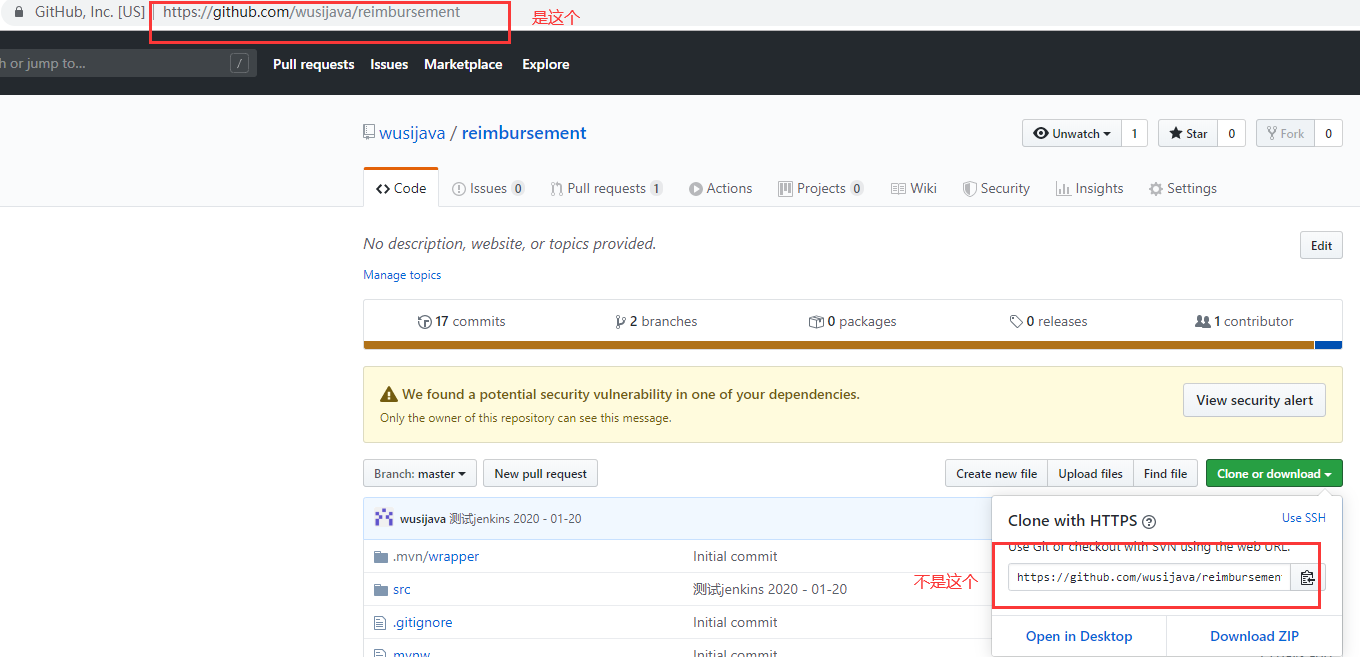Open the Settings tab
1360x657 pixels.
pyautogui.click(x=1183, y=188)
